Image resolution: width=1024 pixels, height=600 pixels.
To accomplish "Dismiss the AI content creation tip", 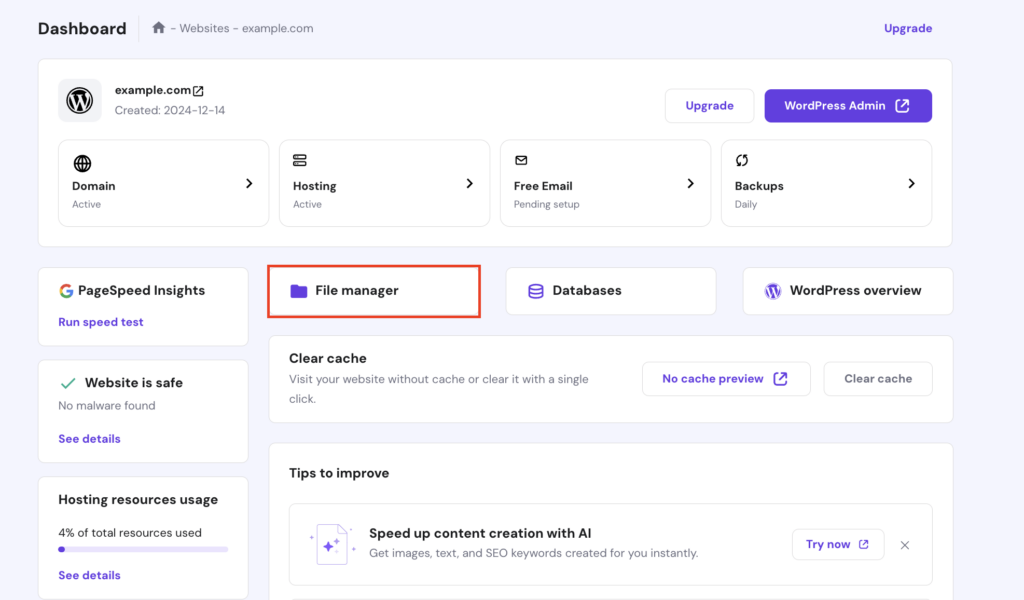I will coord(905,545).
